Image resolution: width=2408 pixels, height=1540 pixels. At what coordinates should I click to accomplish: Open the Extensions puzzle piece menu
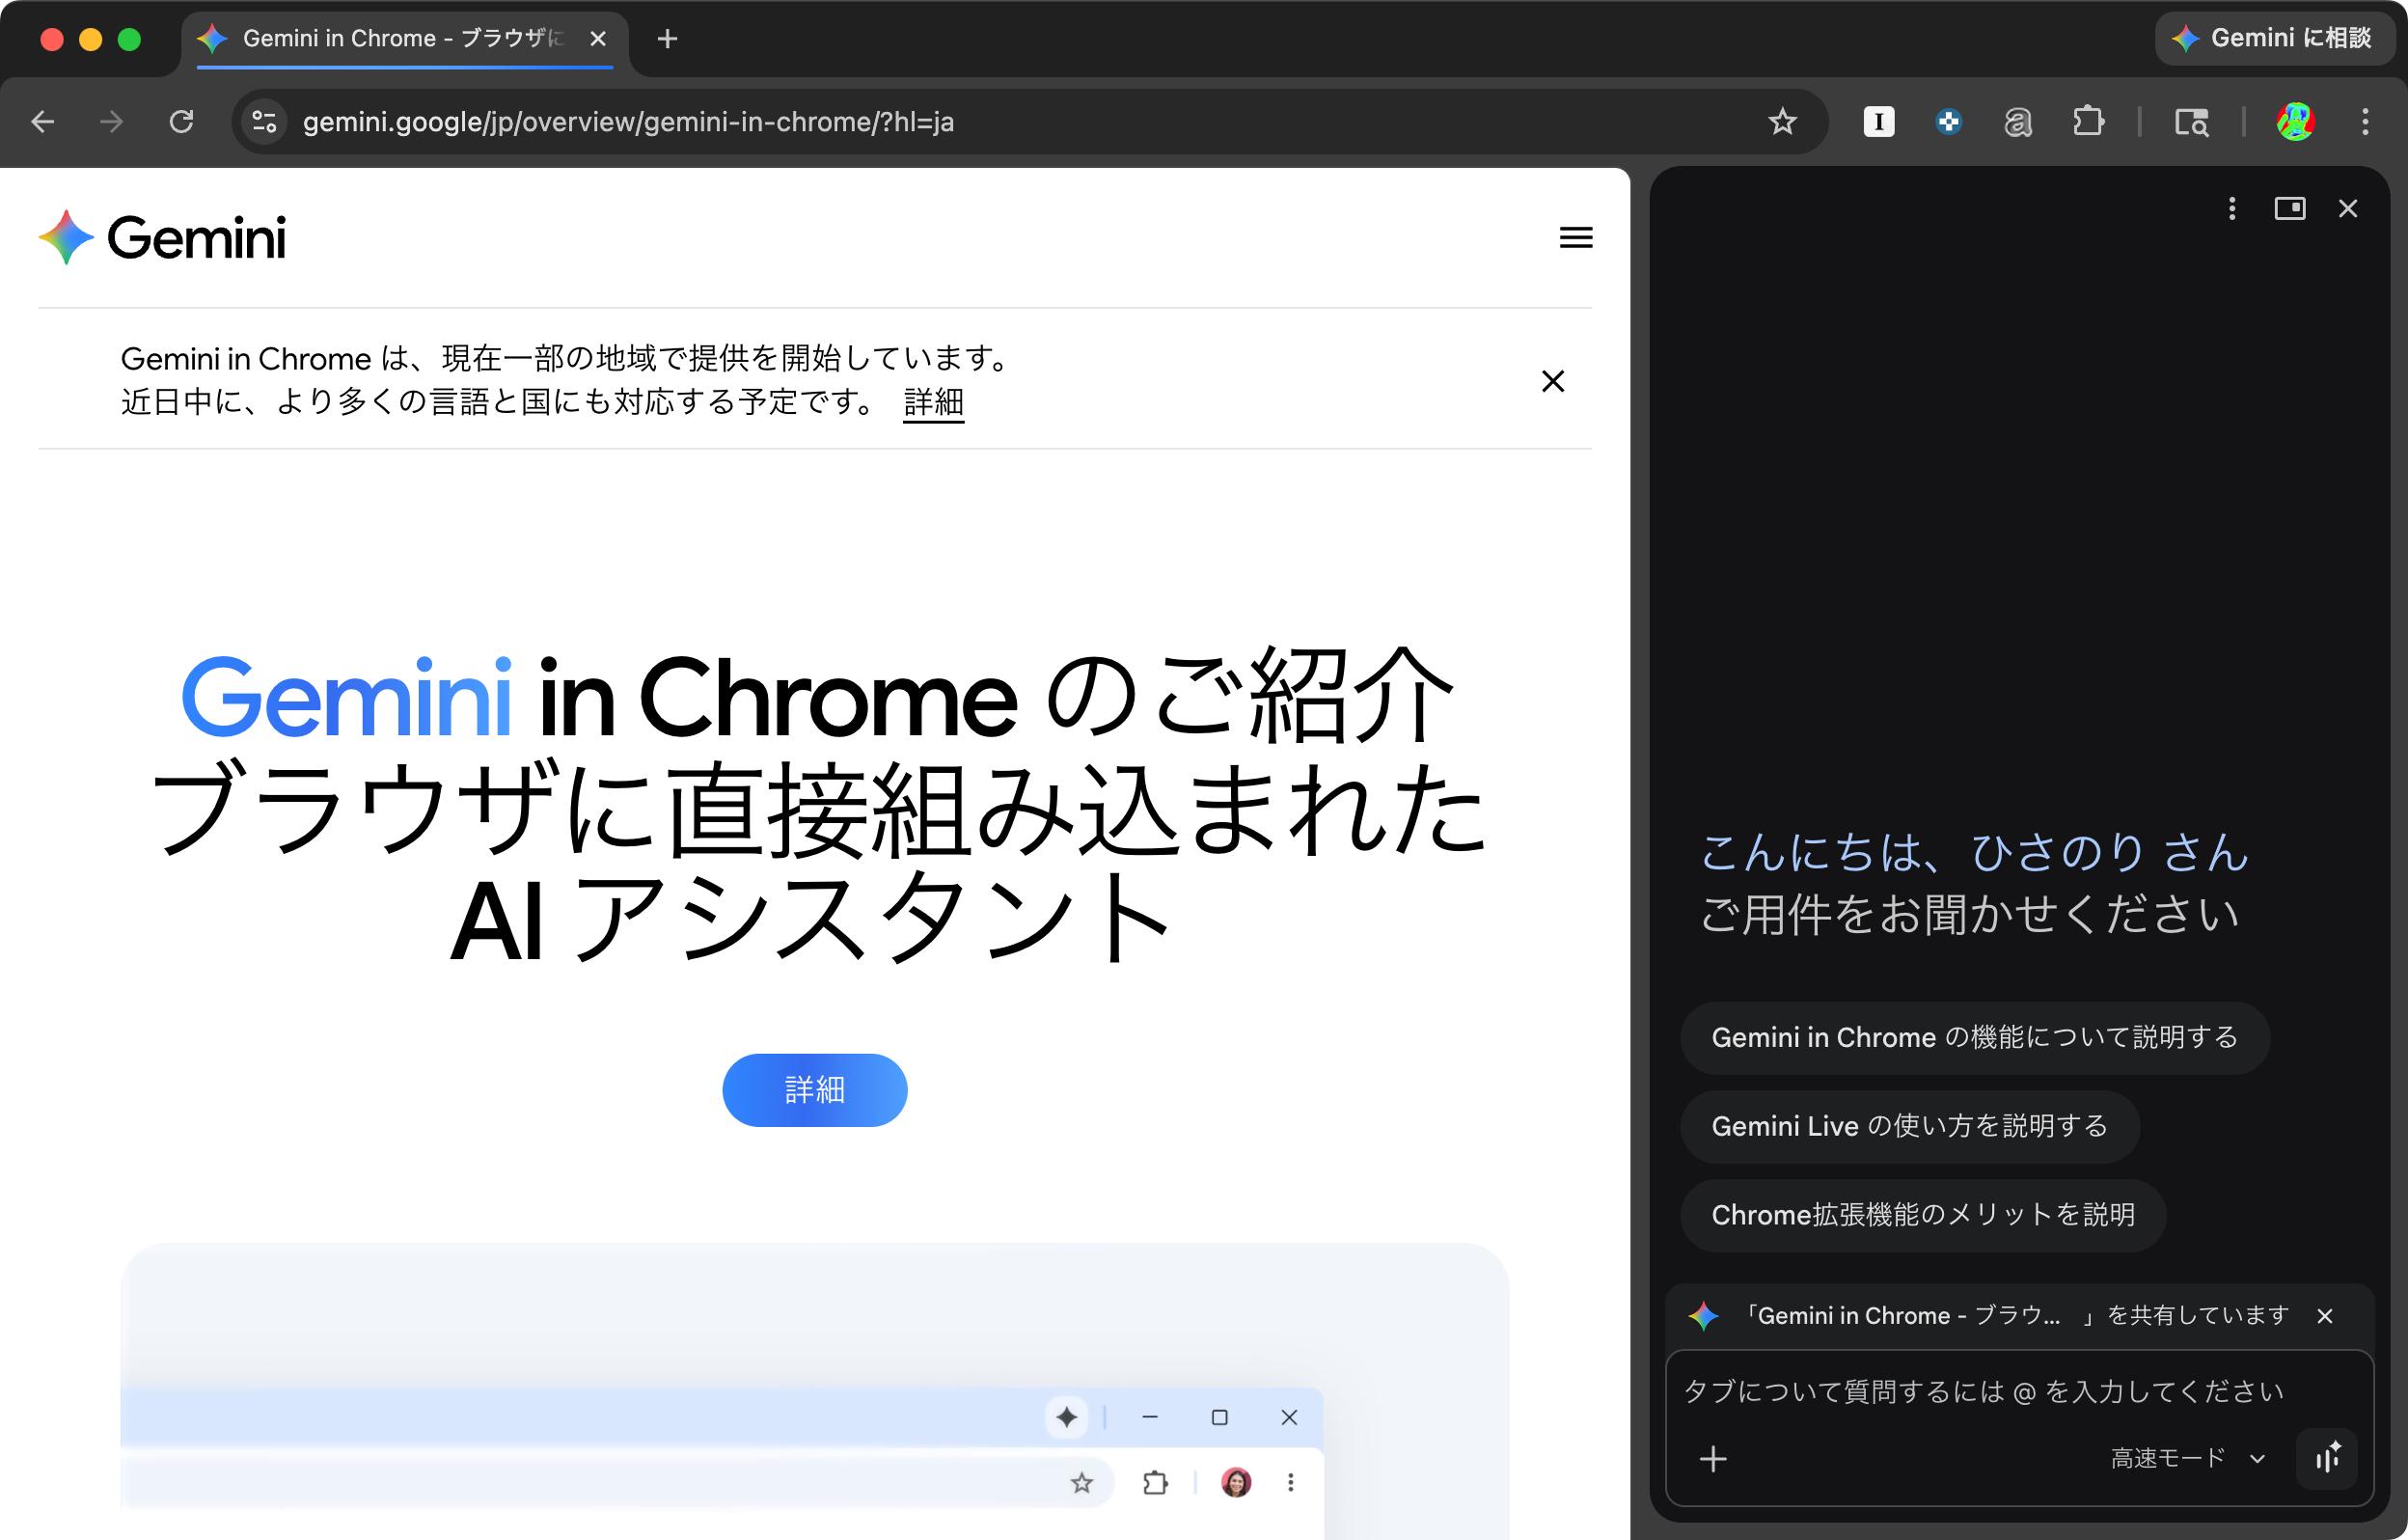2088,122
